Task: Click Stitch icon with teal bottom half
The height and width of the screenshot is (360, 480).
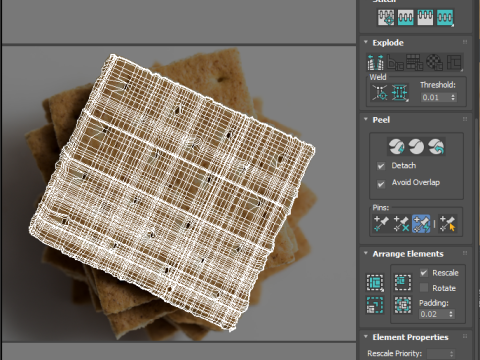Action: coord(405,17)
